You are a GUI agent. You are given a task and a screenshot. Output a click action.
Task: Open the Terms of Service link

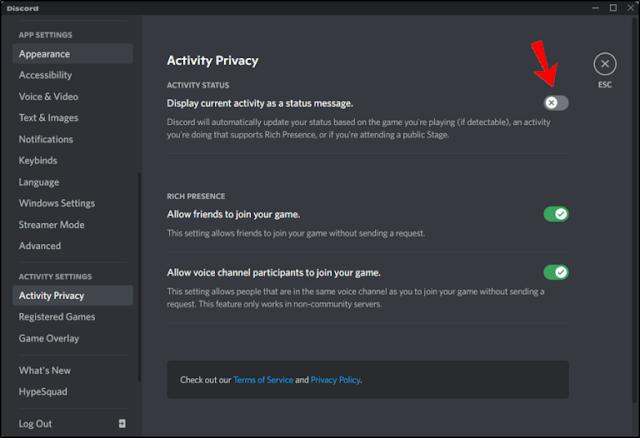coord(263,380)
